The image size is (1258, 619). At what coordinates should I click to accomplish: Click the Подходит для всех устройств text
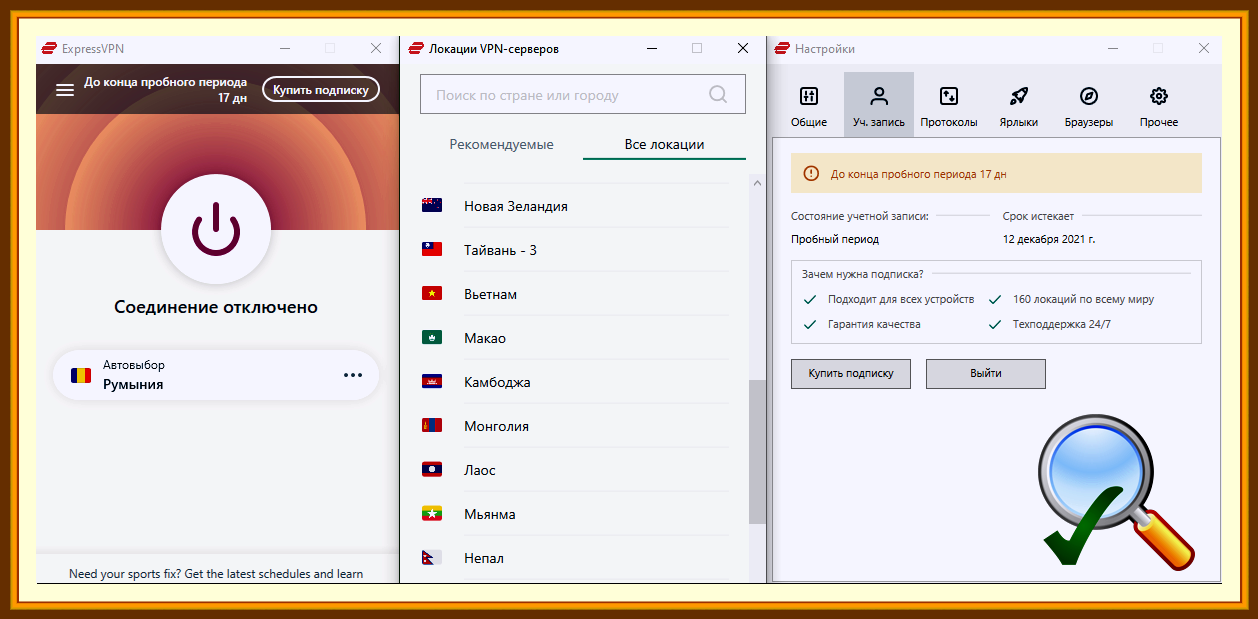point(901,299)
